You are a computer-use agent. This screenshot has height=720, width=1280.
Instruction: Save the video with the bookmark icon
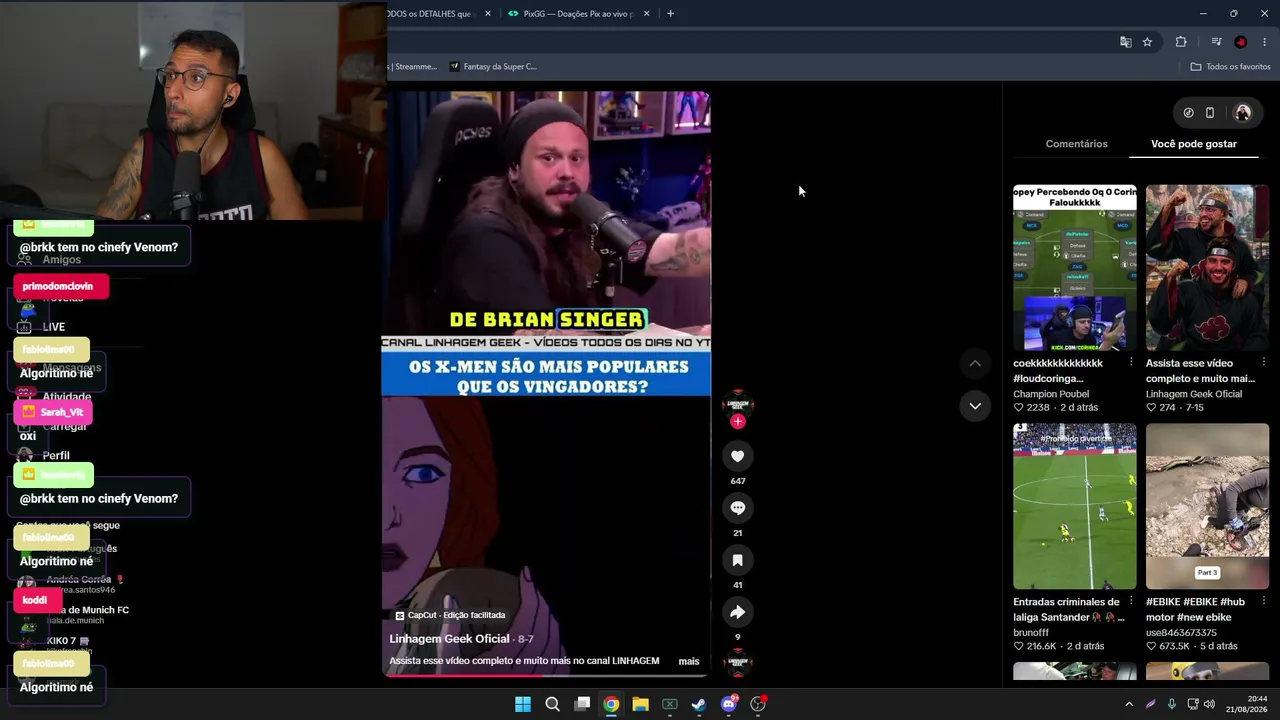[737, 560]
